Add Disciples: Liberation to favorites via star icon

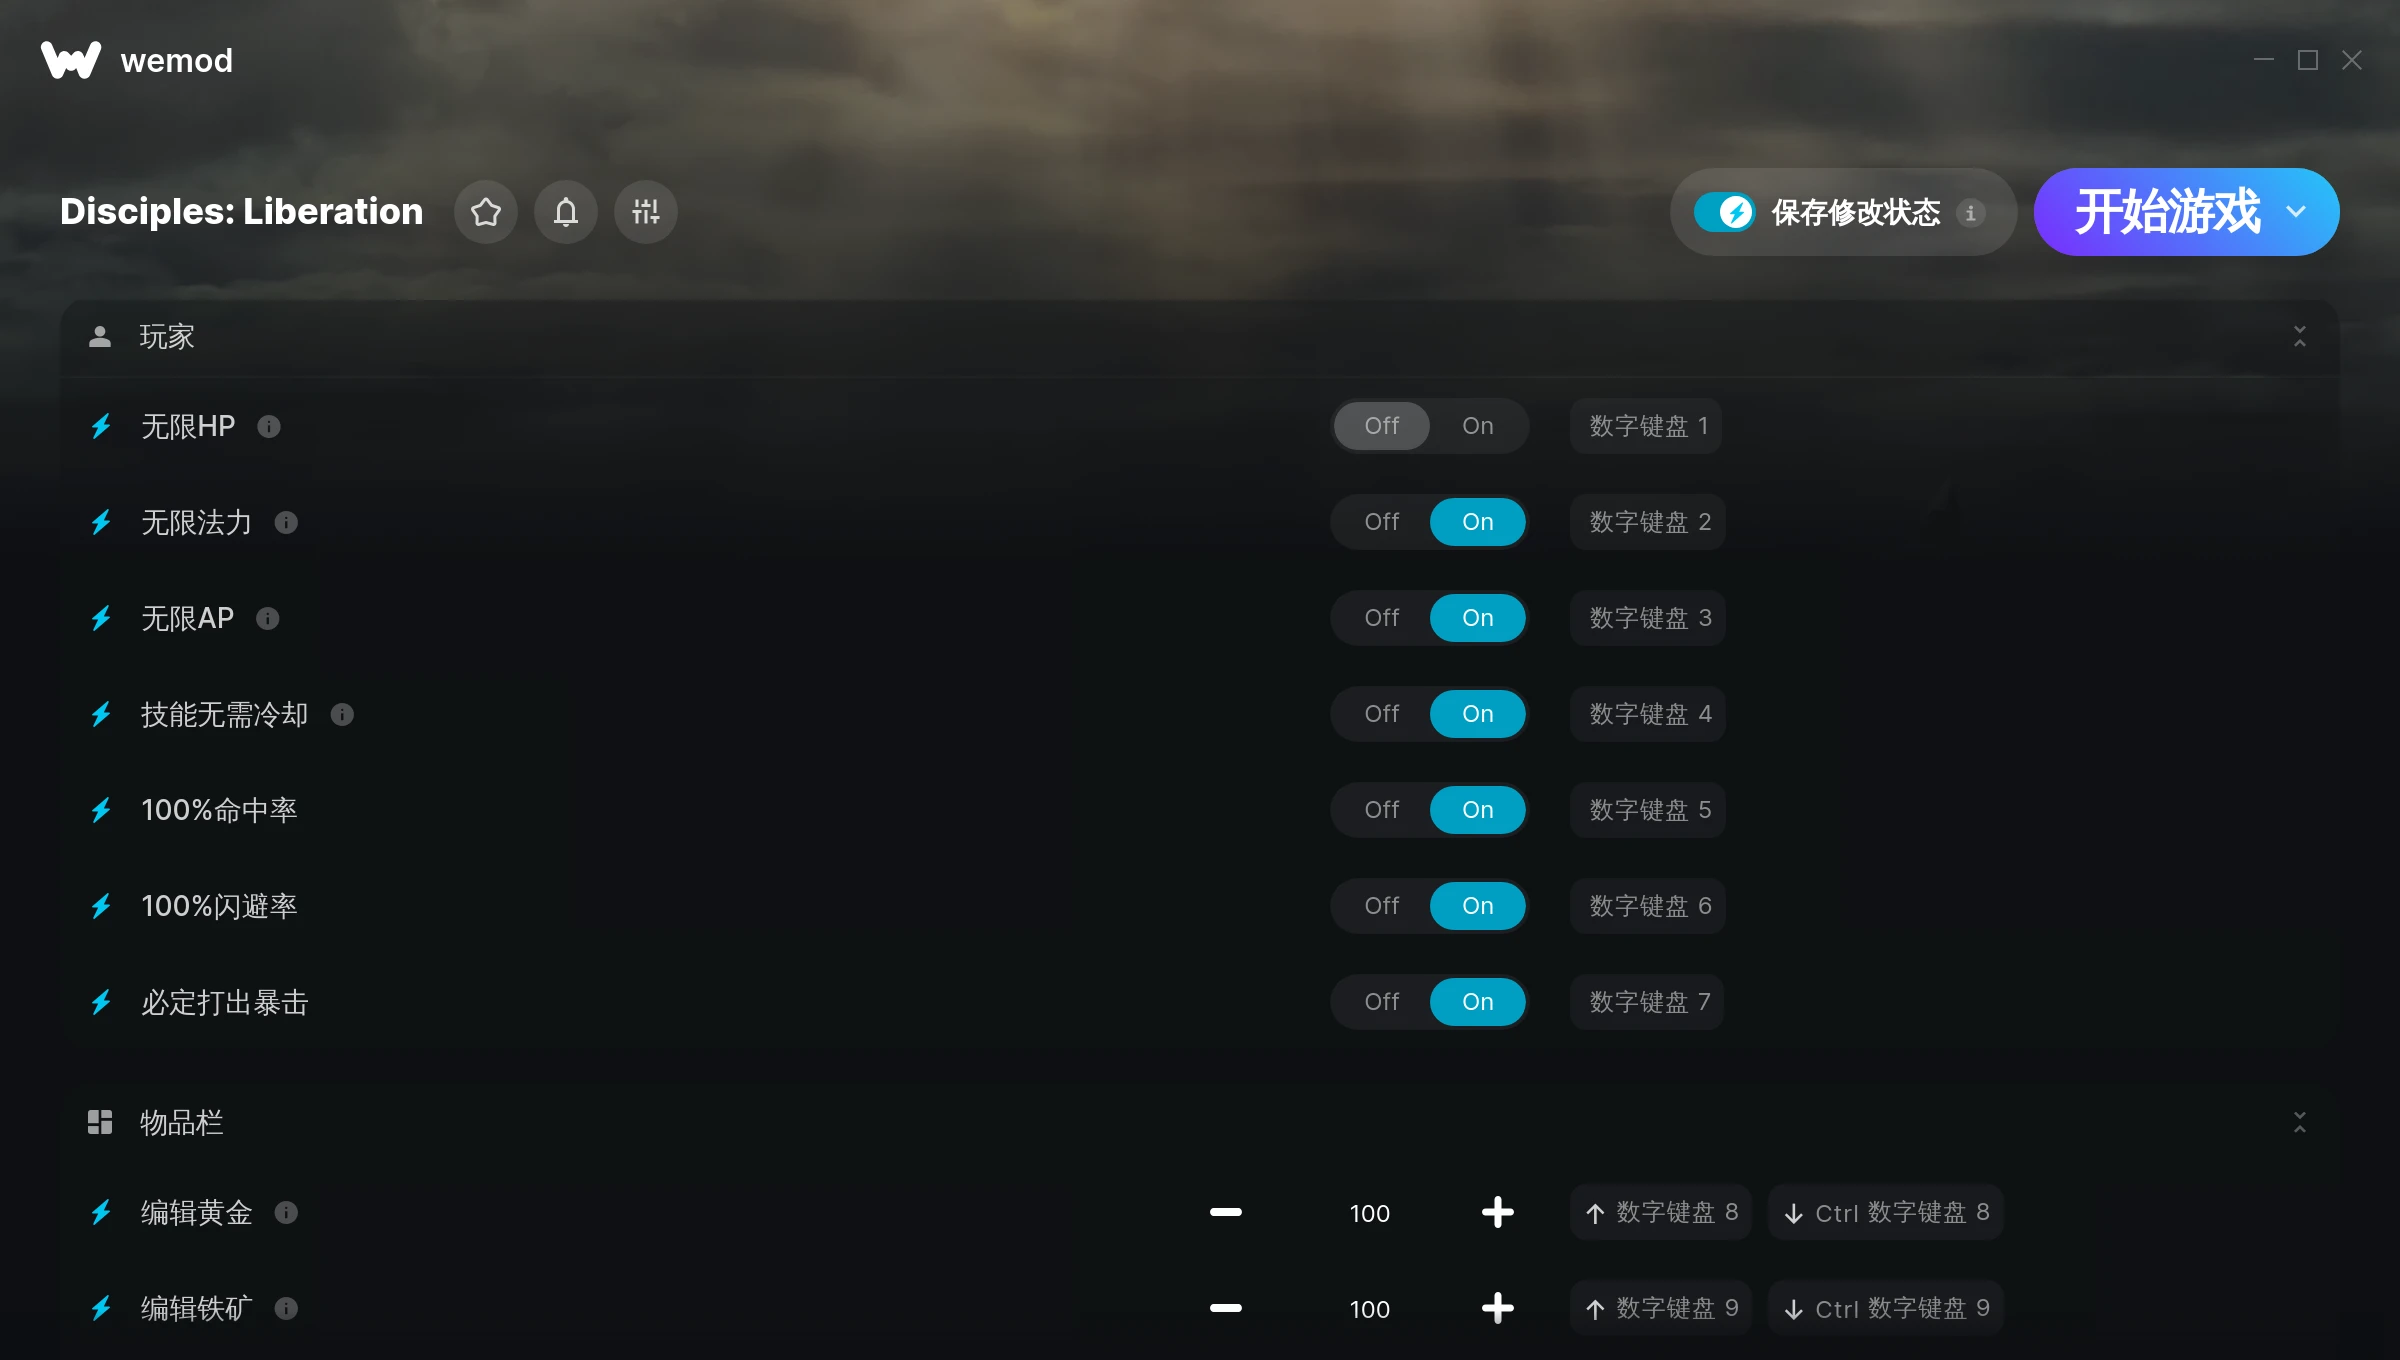486,212
